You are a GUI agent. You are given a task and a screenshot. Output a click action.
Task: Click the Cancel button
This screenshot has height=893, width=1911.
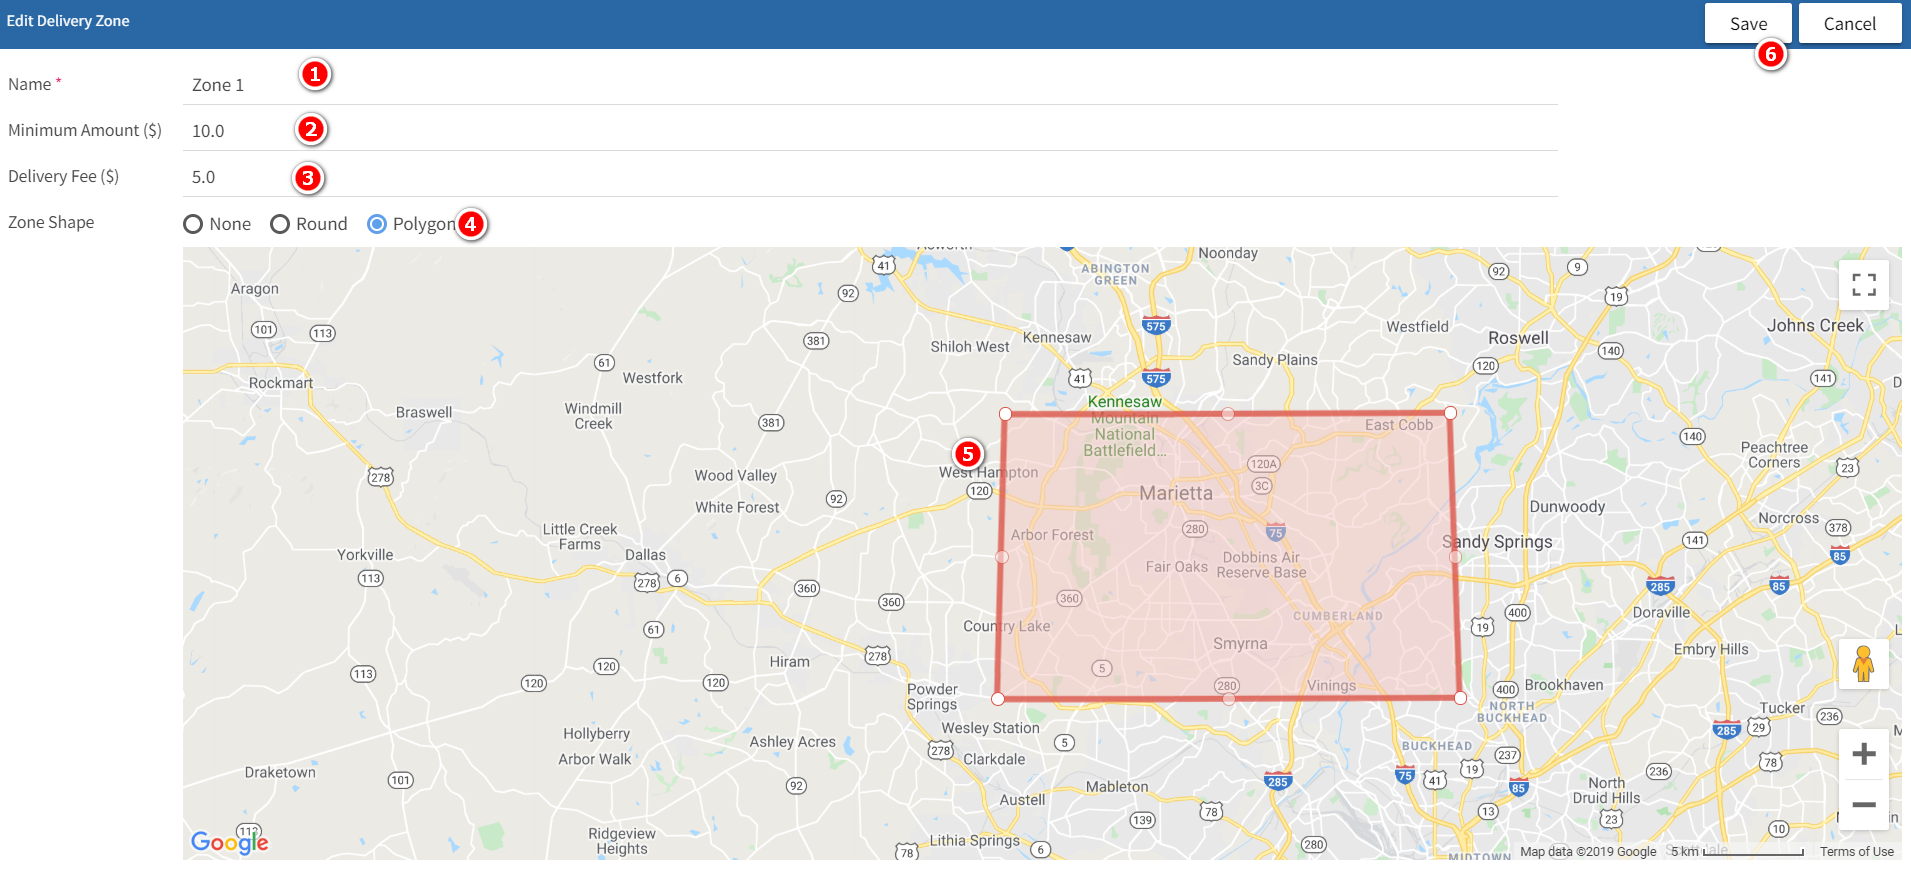click(x=1850, y=24)
